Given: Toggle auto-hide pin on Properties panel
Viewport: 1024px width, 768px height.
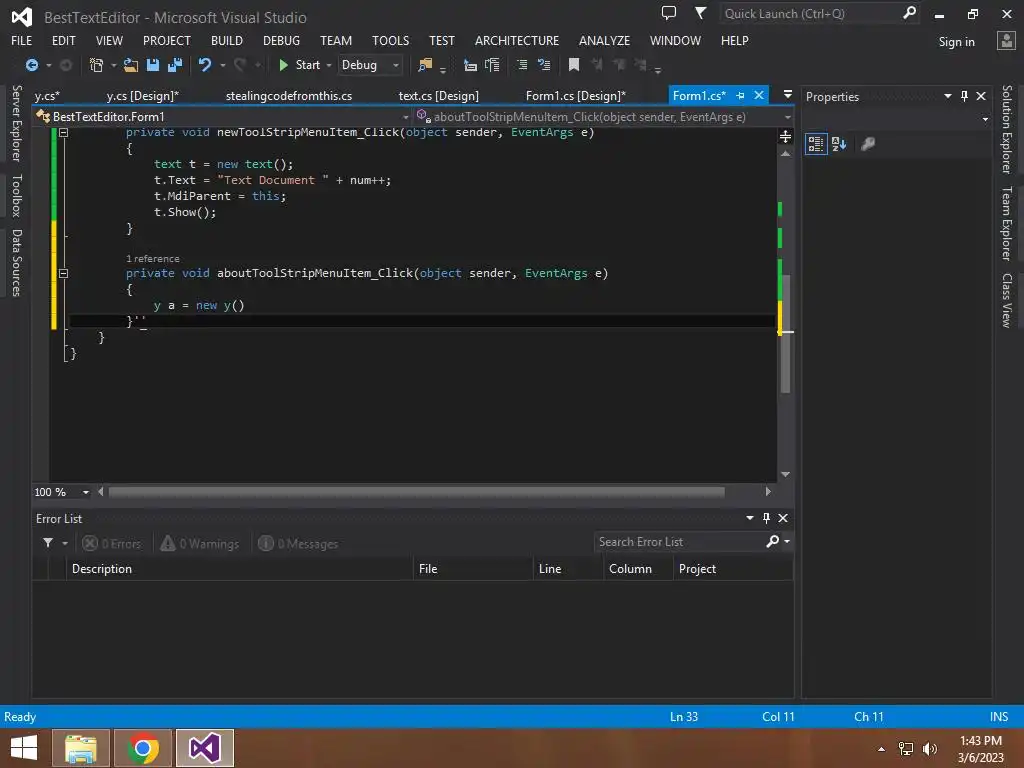Looking at the screenshot, I should 964,96.
